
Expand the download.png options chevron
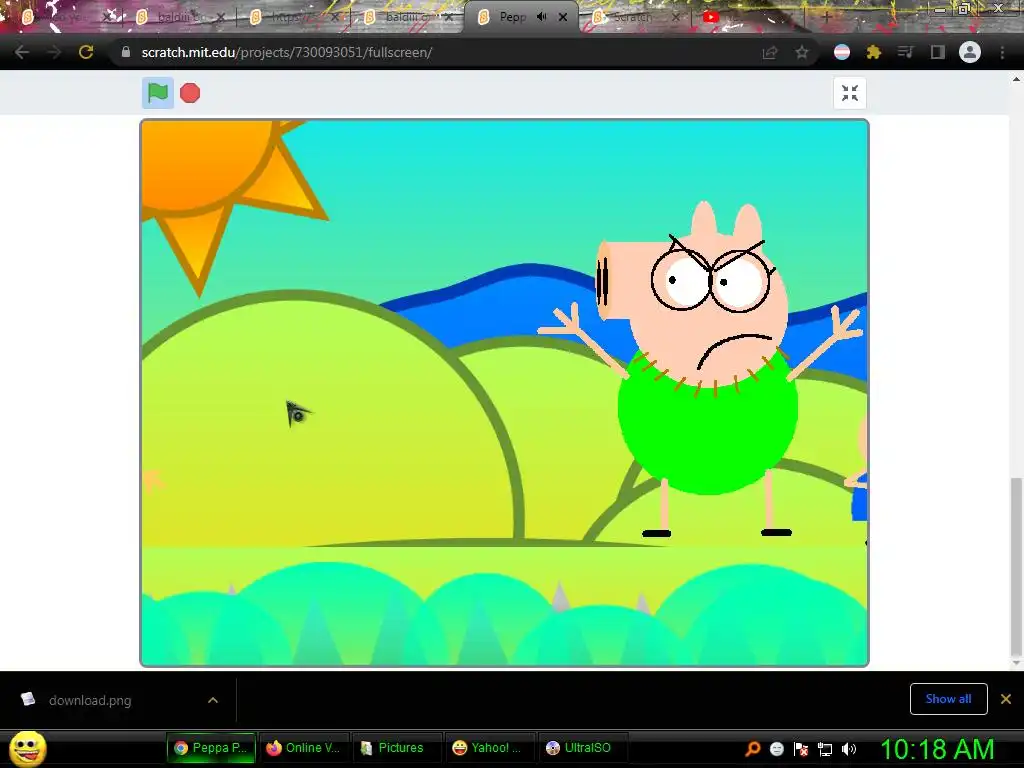[x=213, y=700]
